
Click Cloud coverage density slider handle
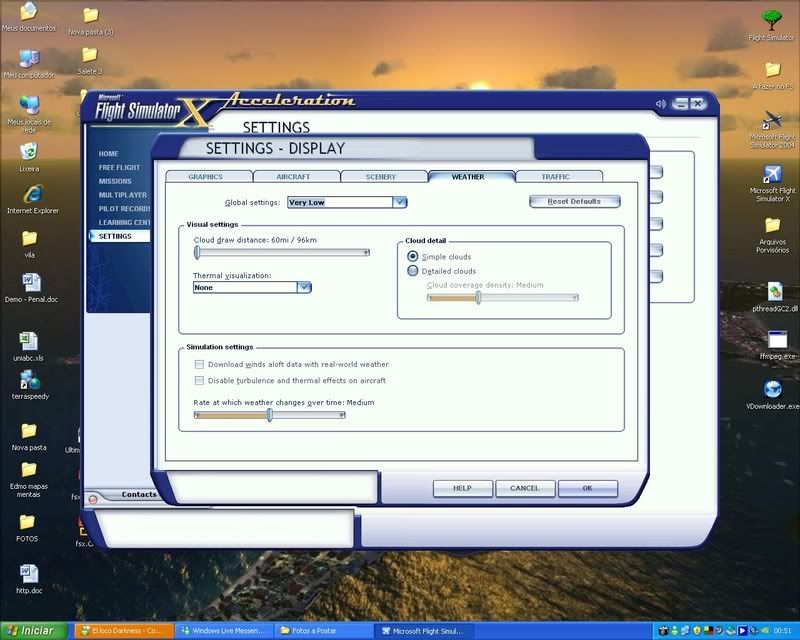point(478,298)
